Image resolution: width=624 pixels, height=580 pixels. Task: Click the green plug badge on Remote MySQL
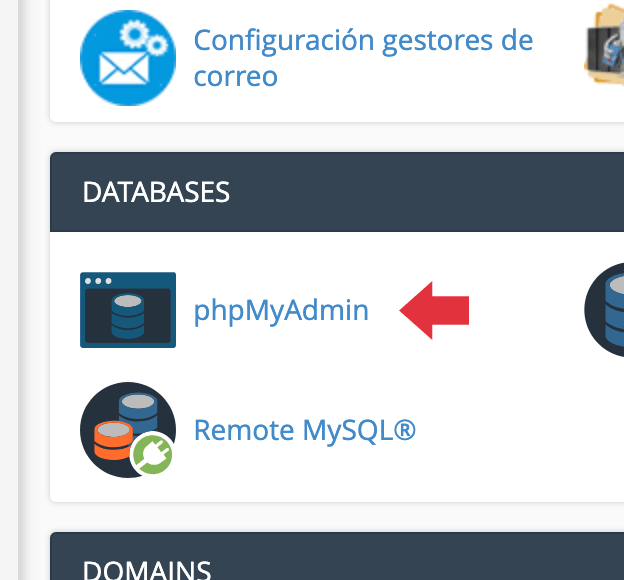point(153,454)
